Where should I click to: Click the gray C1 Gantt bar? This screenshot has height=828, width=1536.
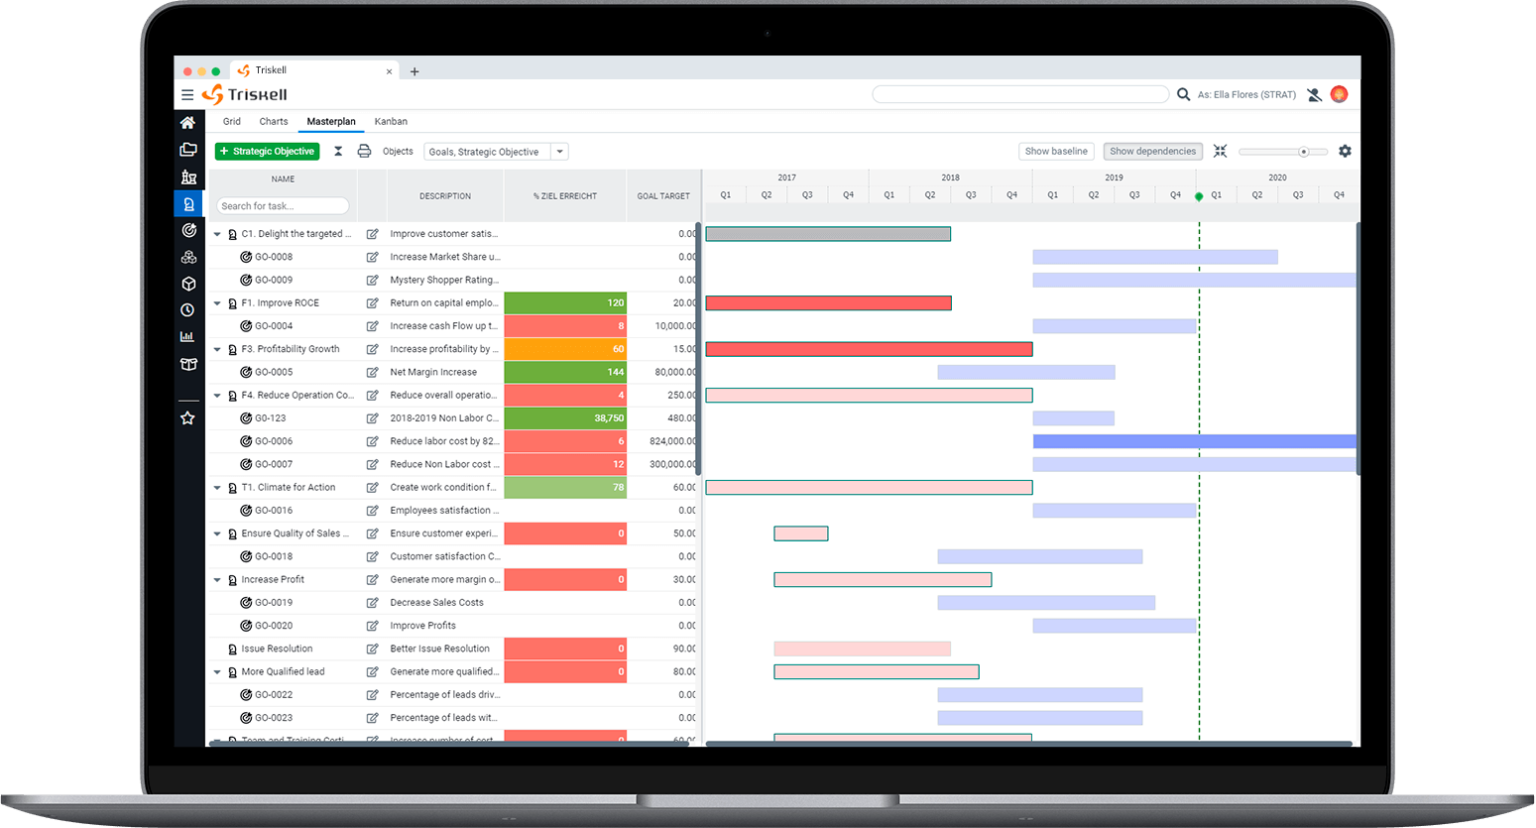[828, 234]
